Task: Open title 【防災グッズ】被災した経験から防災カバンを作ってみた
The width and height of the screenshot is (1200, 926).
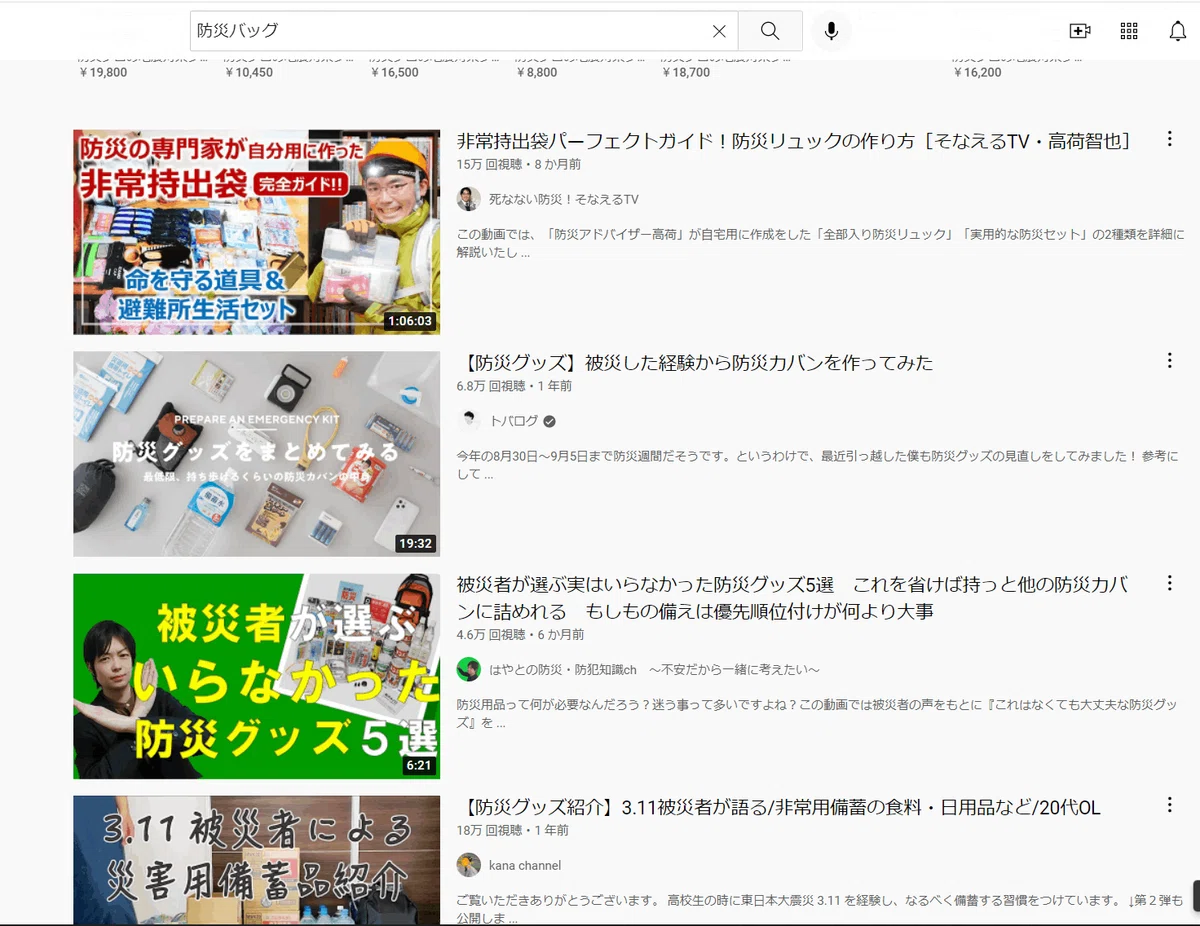Action: (695, 362)
